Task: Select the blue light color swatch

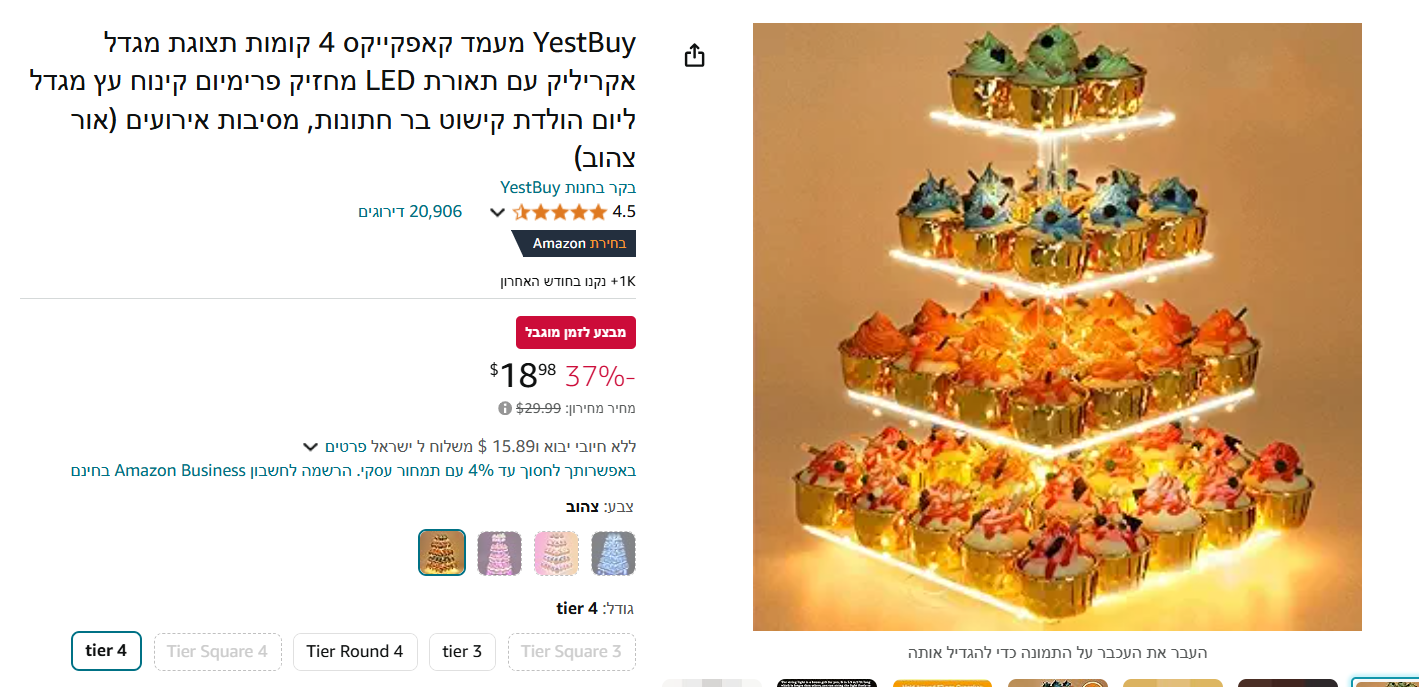Action: (613, 553)
